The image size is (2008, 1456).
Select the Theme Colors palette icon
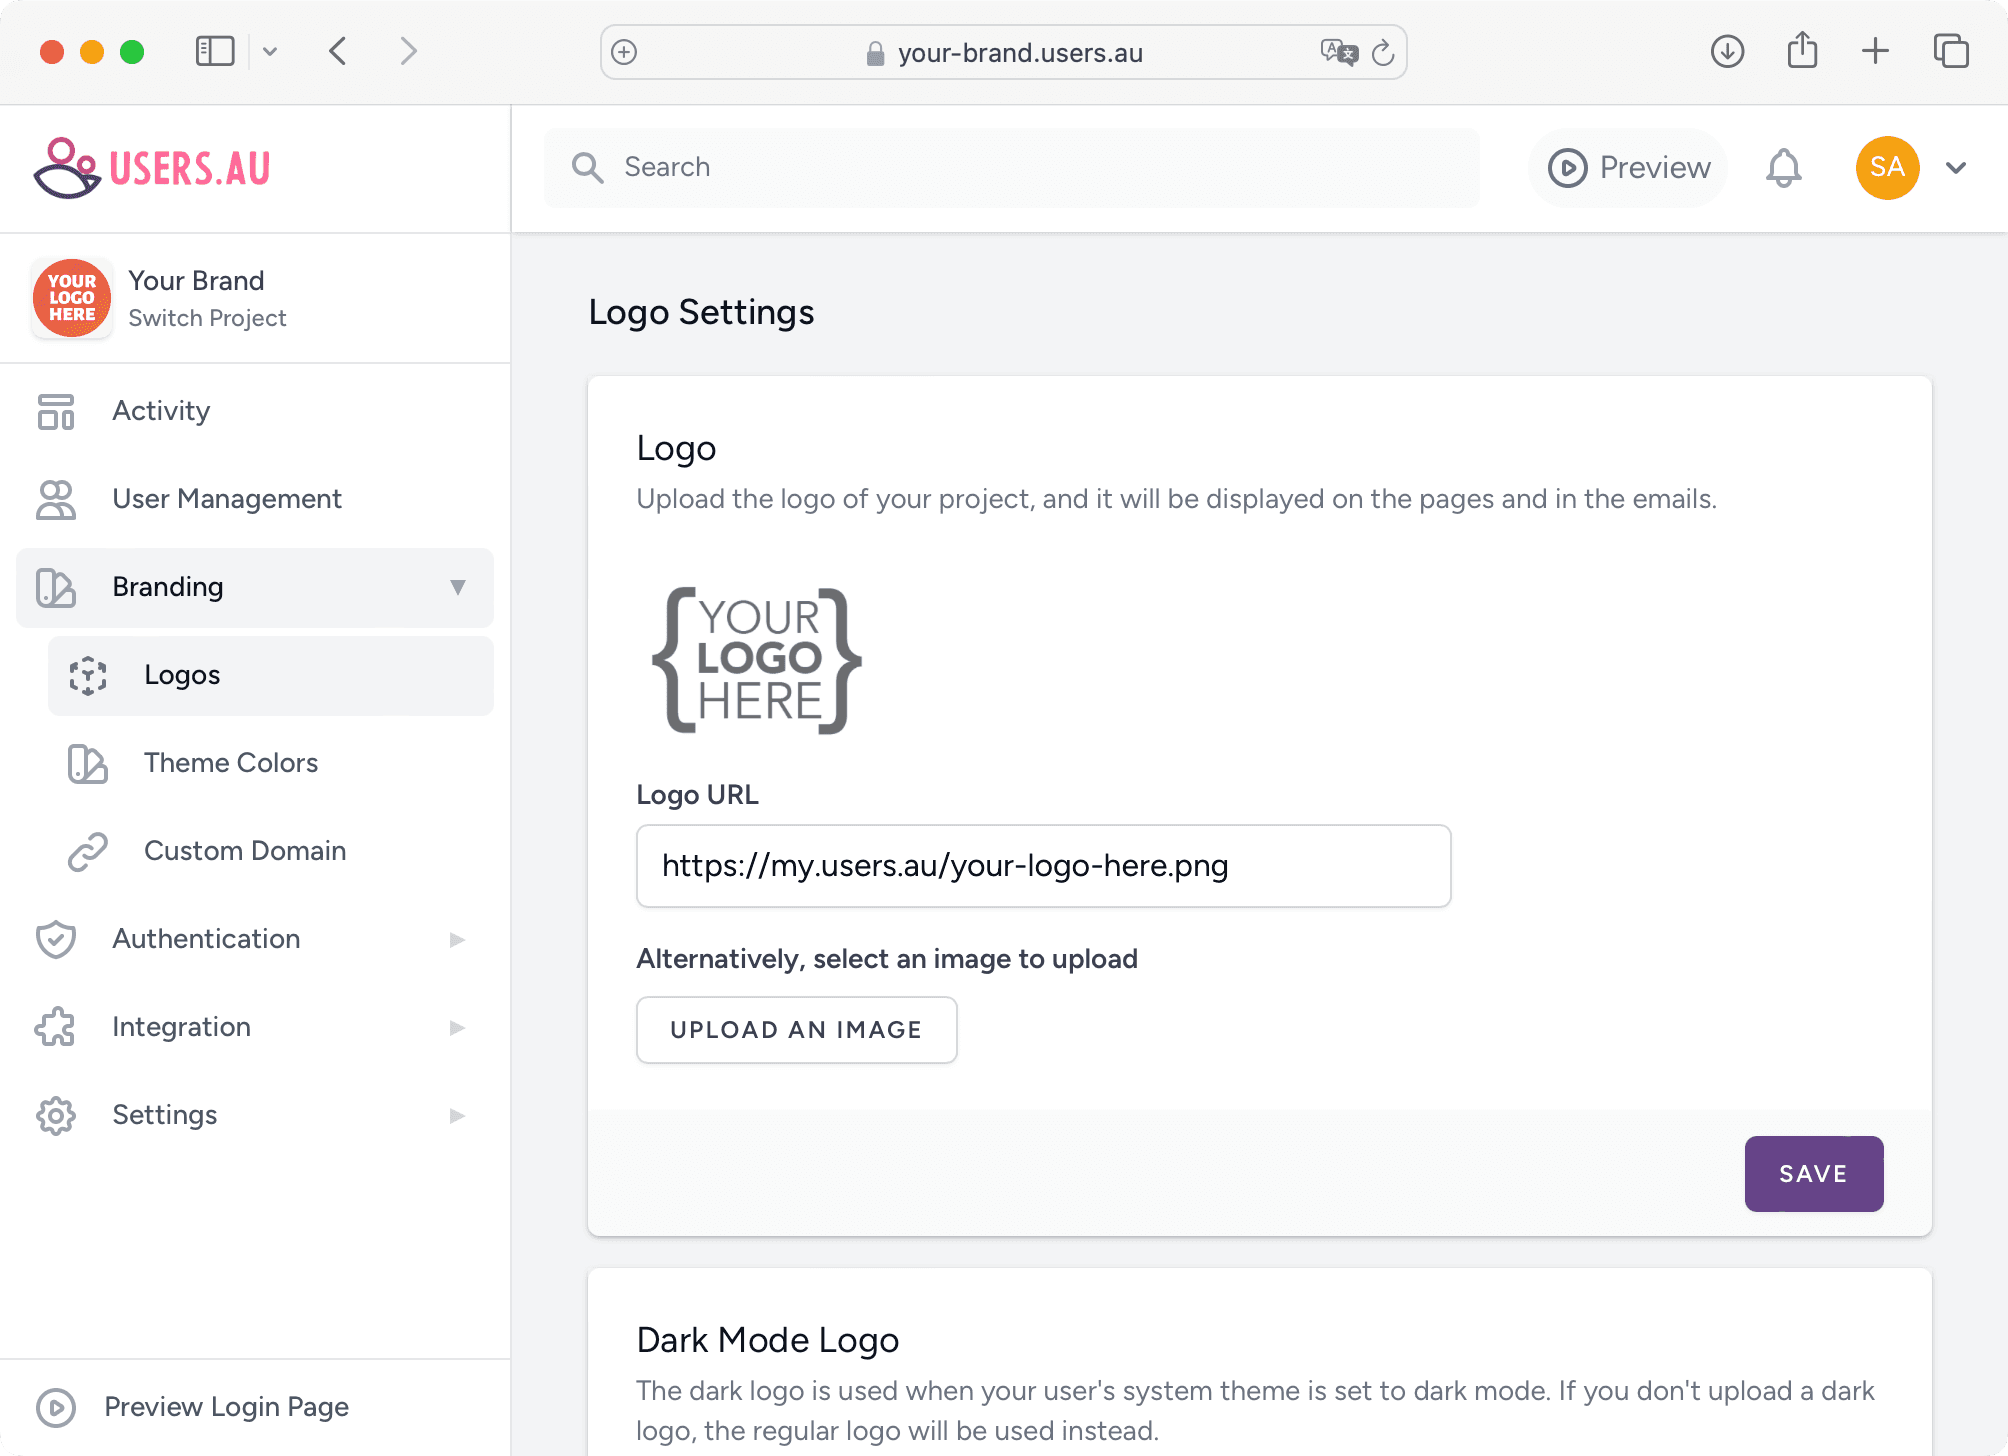click(x=87, y=763)
